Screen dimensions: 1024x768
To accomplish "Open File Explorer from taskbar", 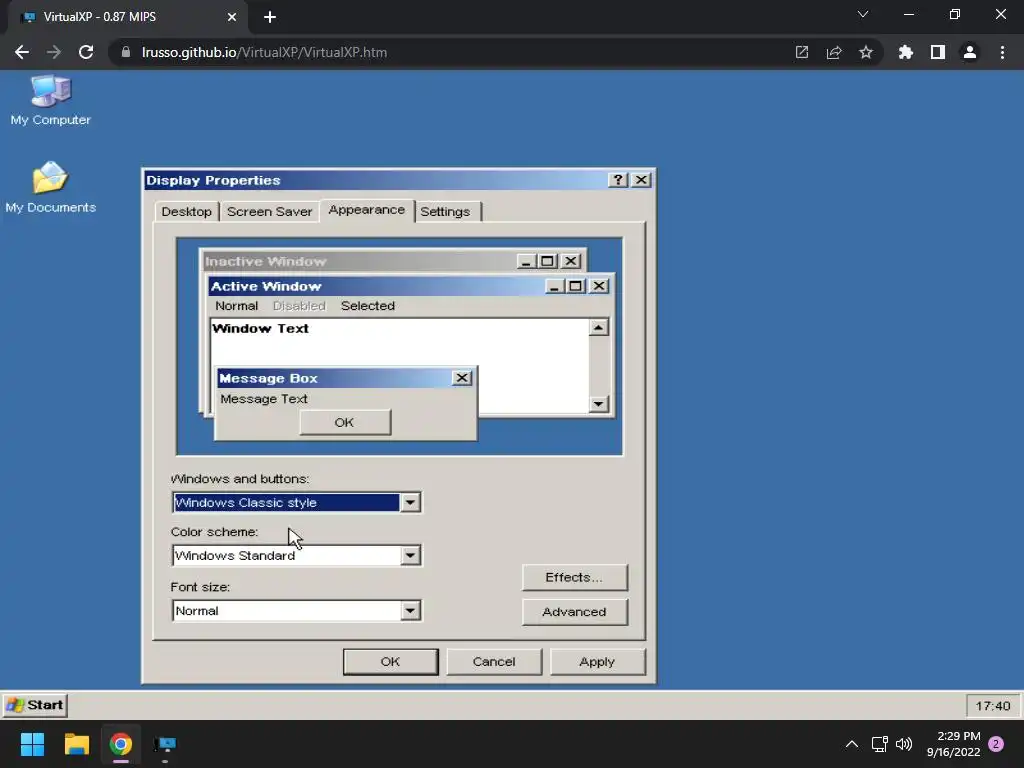I will pos(76,744).
